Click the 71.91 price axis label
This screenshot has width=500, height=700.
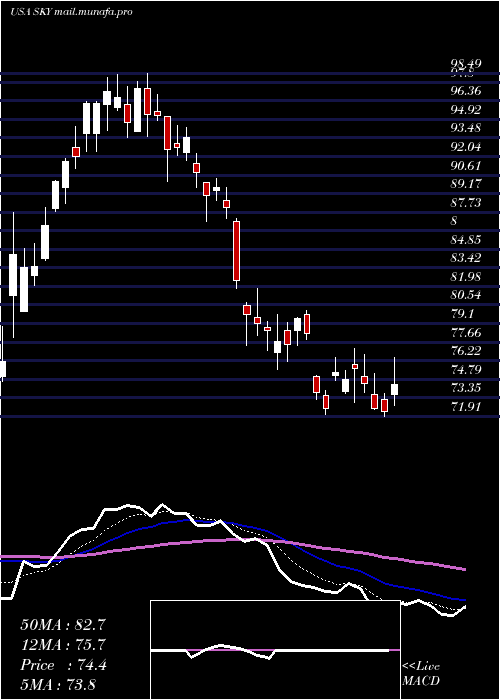pos(466,406)
